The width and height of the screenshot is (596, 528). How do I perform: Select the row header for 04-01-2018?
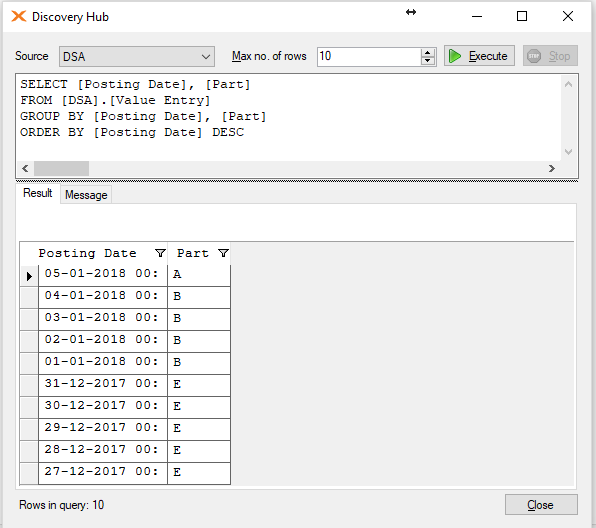coord(29,298)
